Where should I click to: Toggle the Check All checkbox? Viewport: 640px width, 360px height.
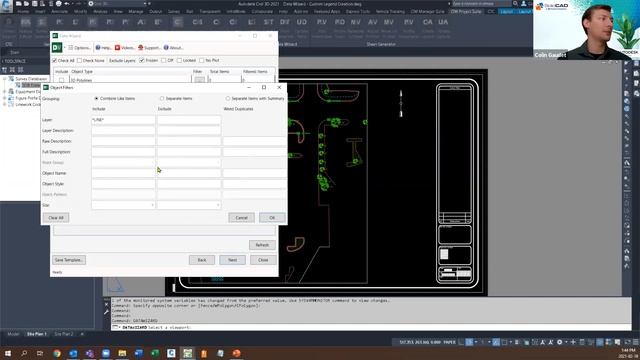click(55, 60)
